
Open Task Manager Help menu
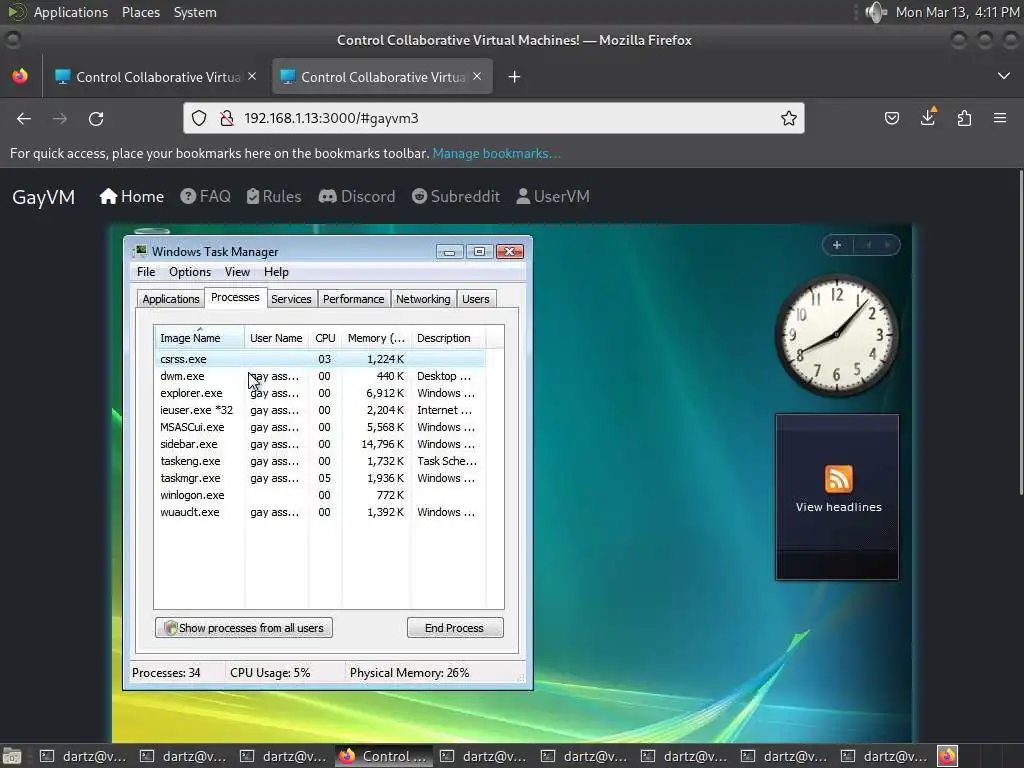pyautogui.click(x=276, y=272)
